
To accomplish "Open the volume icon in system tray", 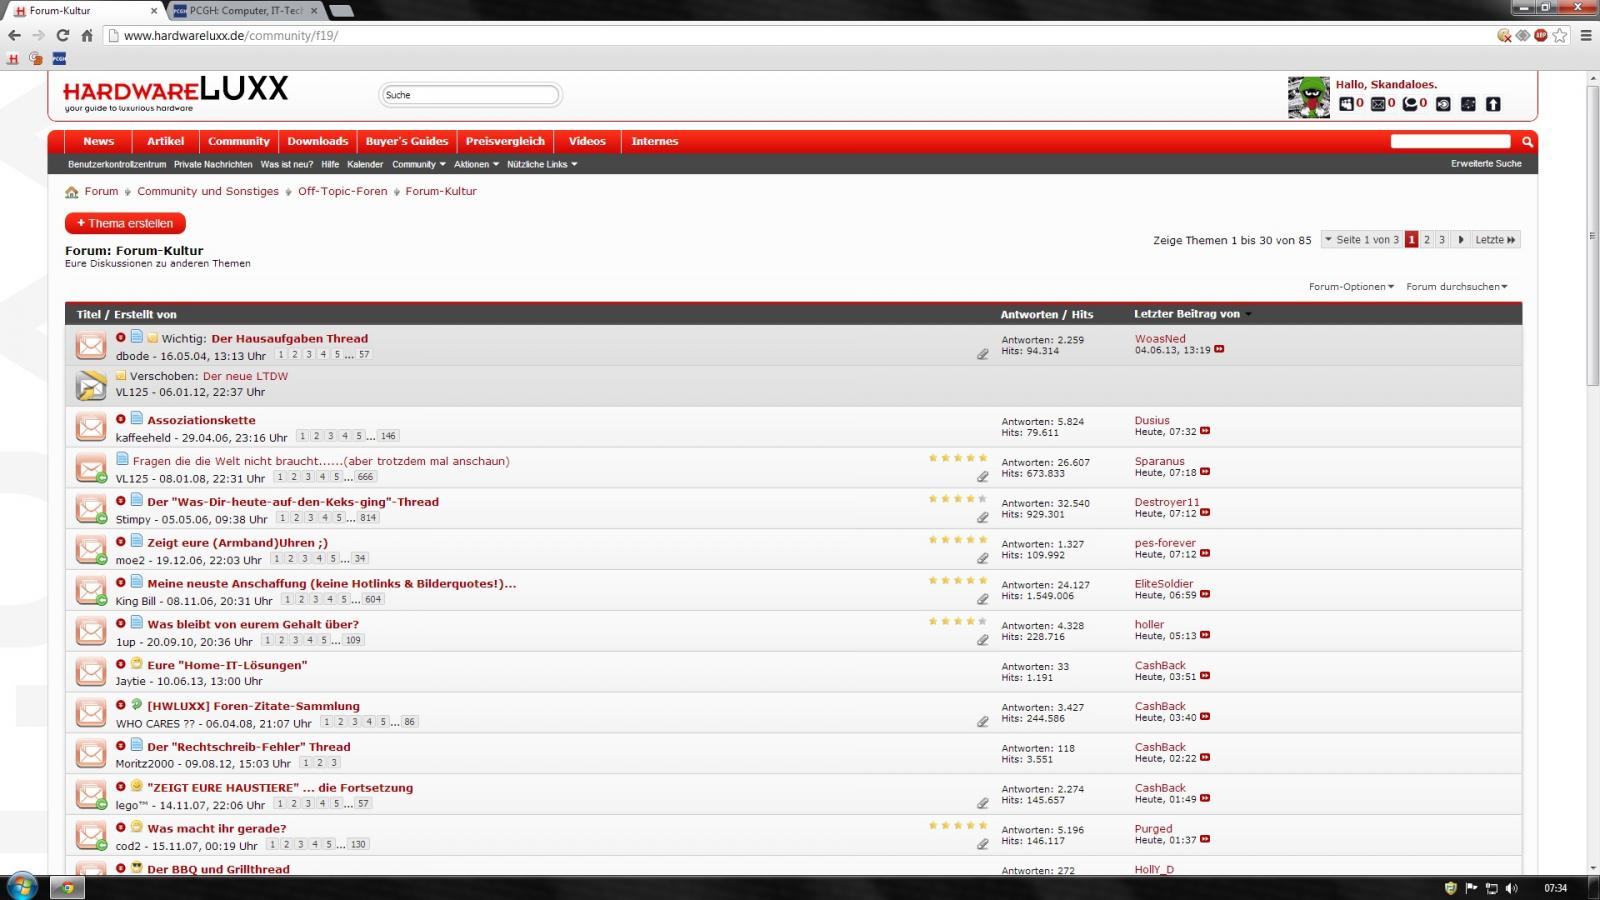I will tap(1511, 888).
